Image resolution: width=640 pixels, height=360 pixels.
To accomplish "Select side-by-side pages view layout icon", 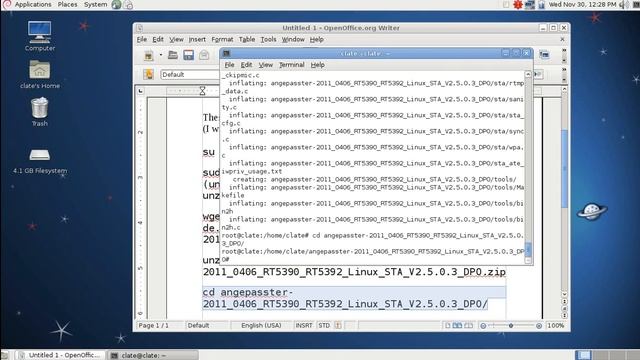I will click(x=458, y=325).
